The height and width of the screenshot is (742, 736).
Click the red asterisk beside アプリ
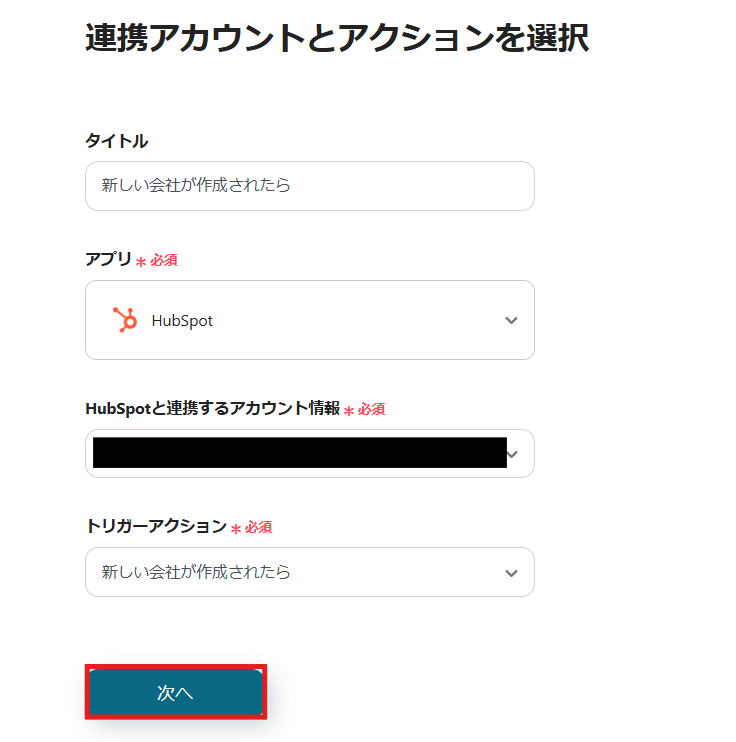(141, 261)
